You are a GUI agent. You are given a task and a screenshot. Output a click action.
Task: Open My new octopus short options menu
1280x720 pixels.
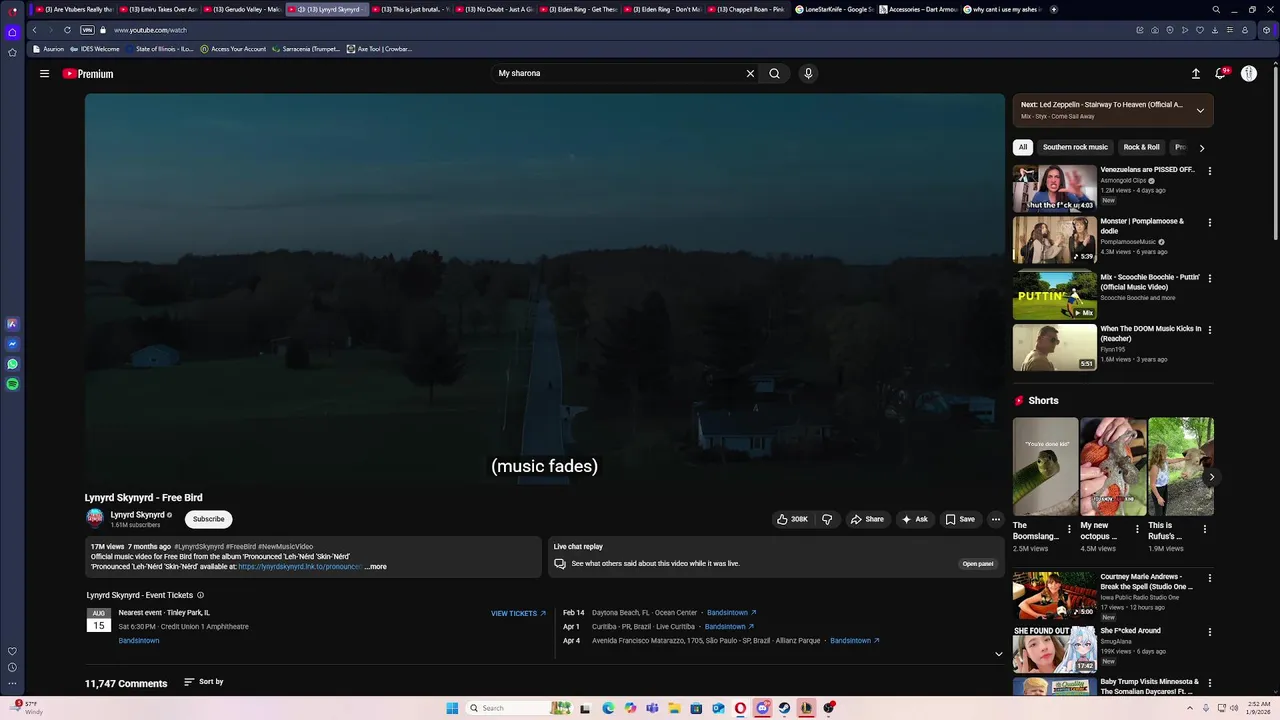click(1137, 529)
